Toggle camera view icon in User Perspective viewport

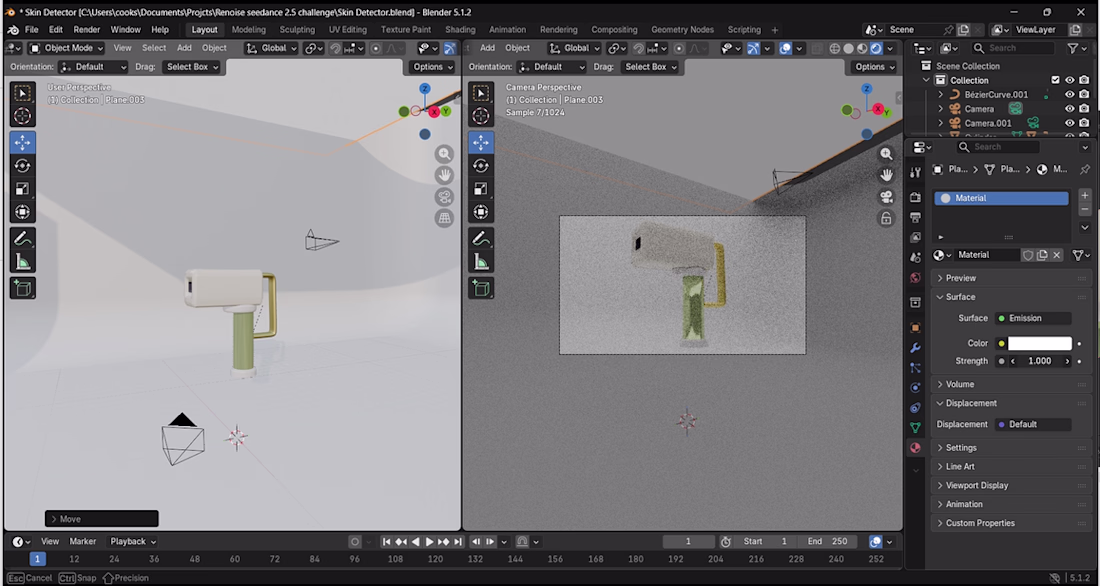(x=444, y=197)
